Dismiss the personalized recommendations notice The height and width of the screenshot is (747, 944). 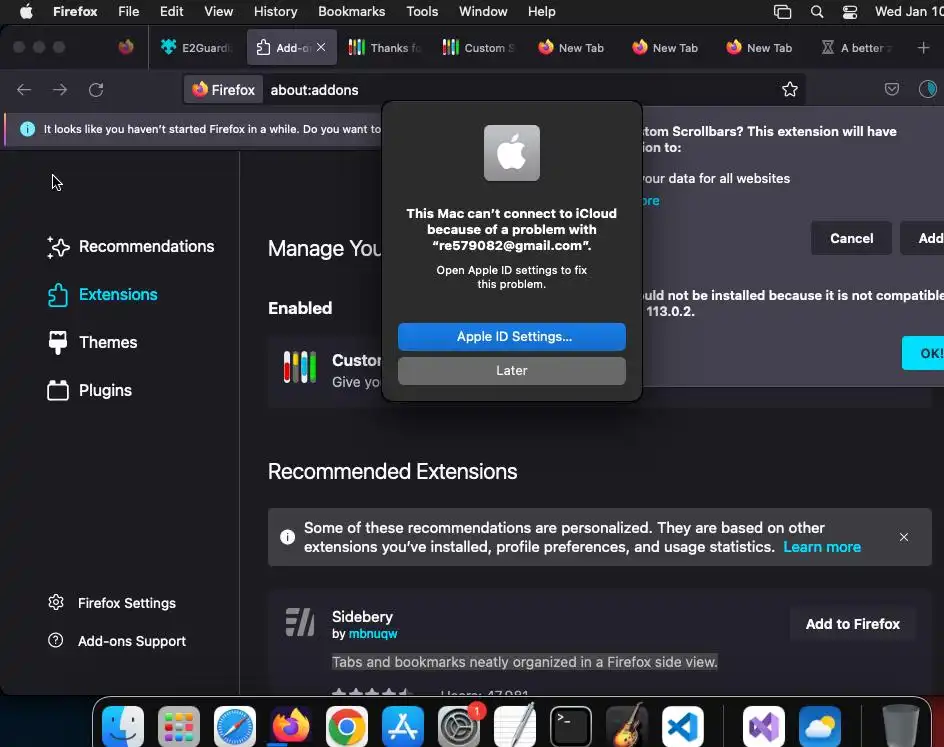(904, 537)
